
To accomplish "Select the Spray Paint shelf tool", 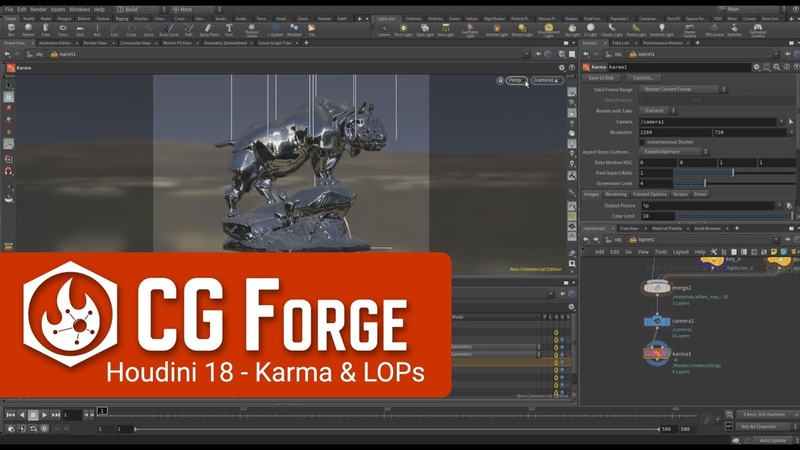I will tap(209, 30).
